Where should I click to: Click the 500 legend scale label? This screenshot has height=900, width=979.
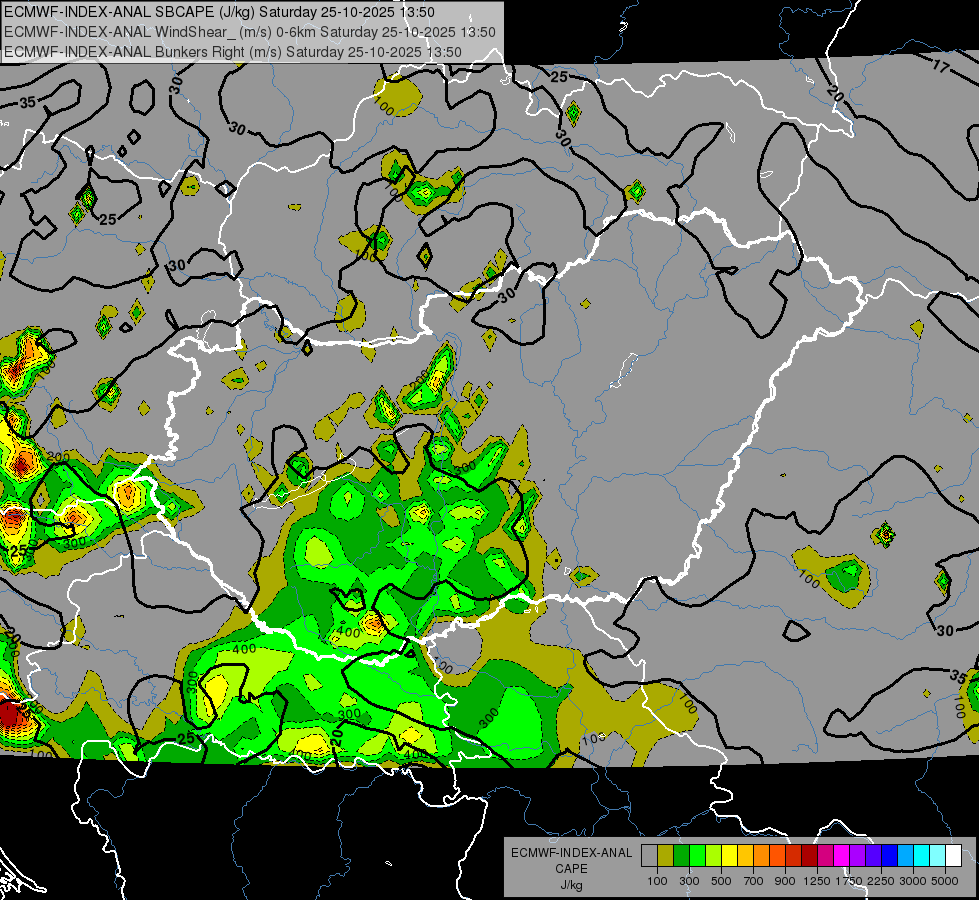pos(721,881)
